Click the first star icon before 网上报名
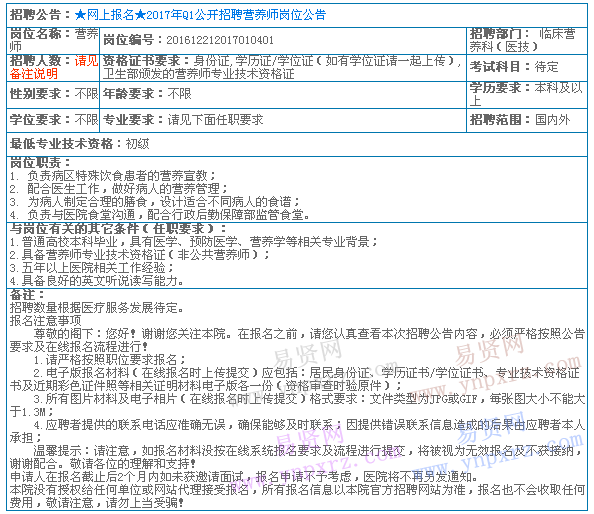 pyautogui.click(x=80, y=15)
